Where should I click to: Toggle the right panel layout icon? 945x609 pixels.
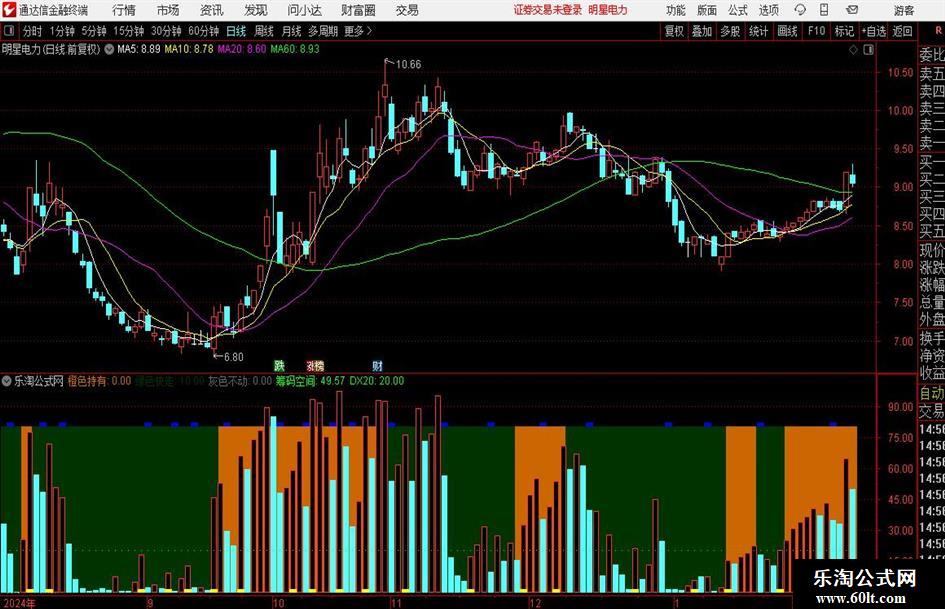[868, 49]
